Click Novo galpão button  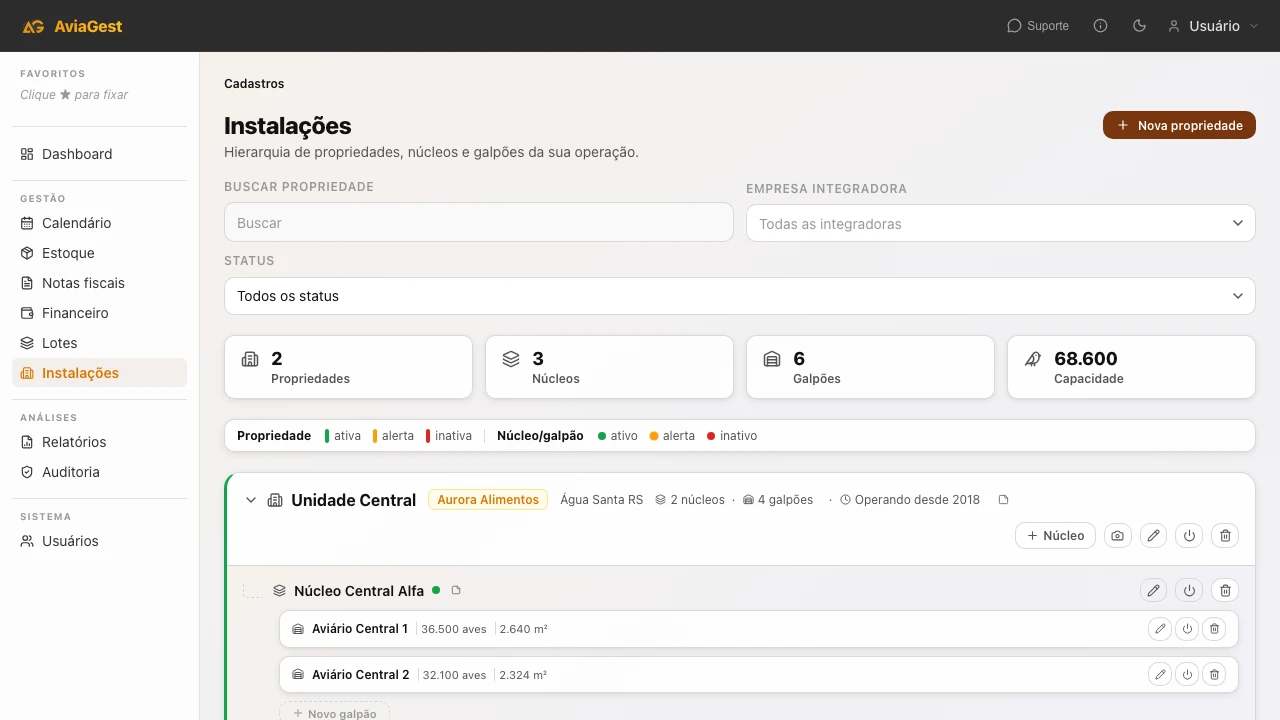(x=334, y=712)
